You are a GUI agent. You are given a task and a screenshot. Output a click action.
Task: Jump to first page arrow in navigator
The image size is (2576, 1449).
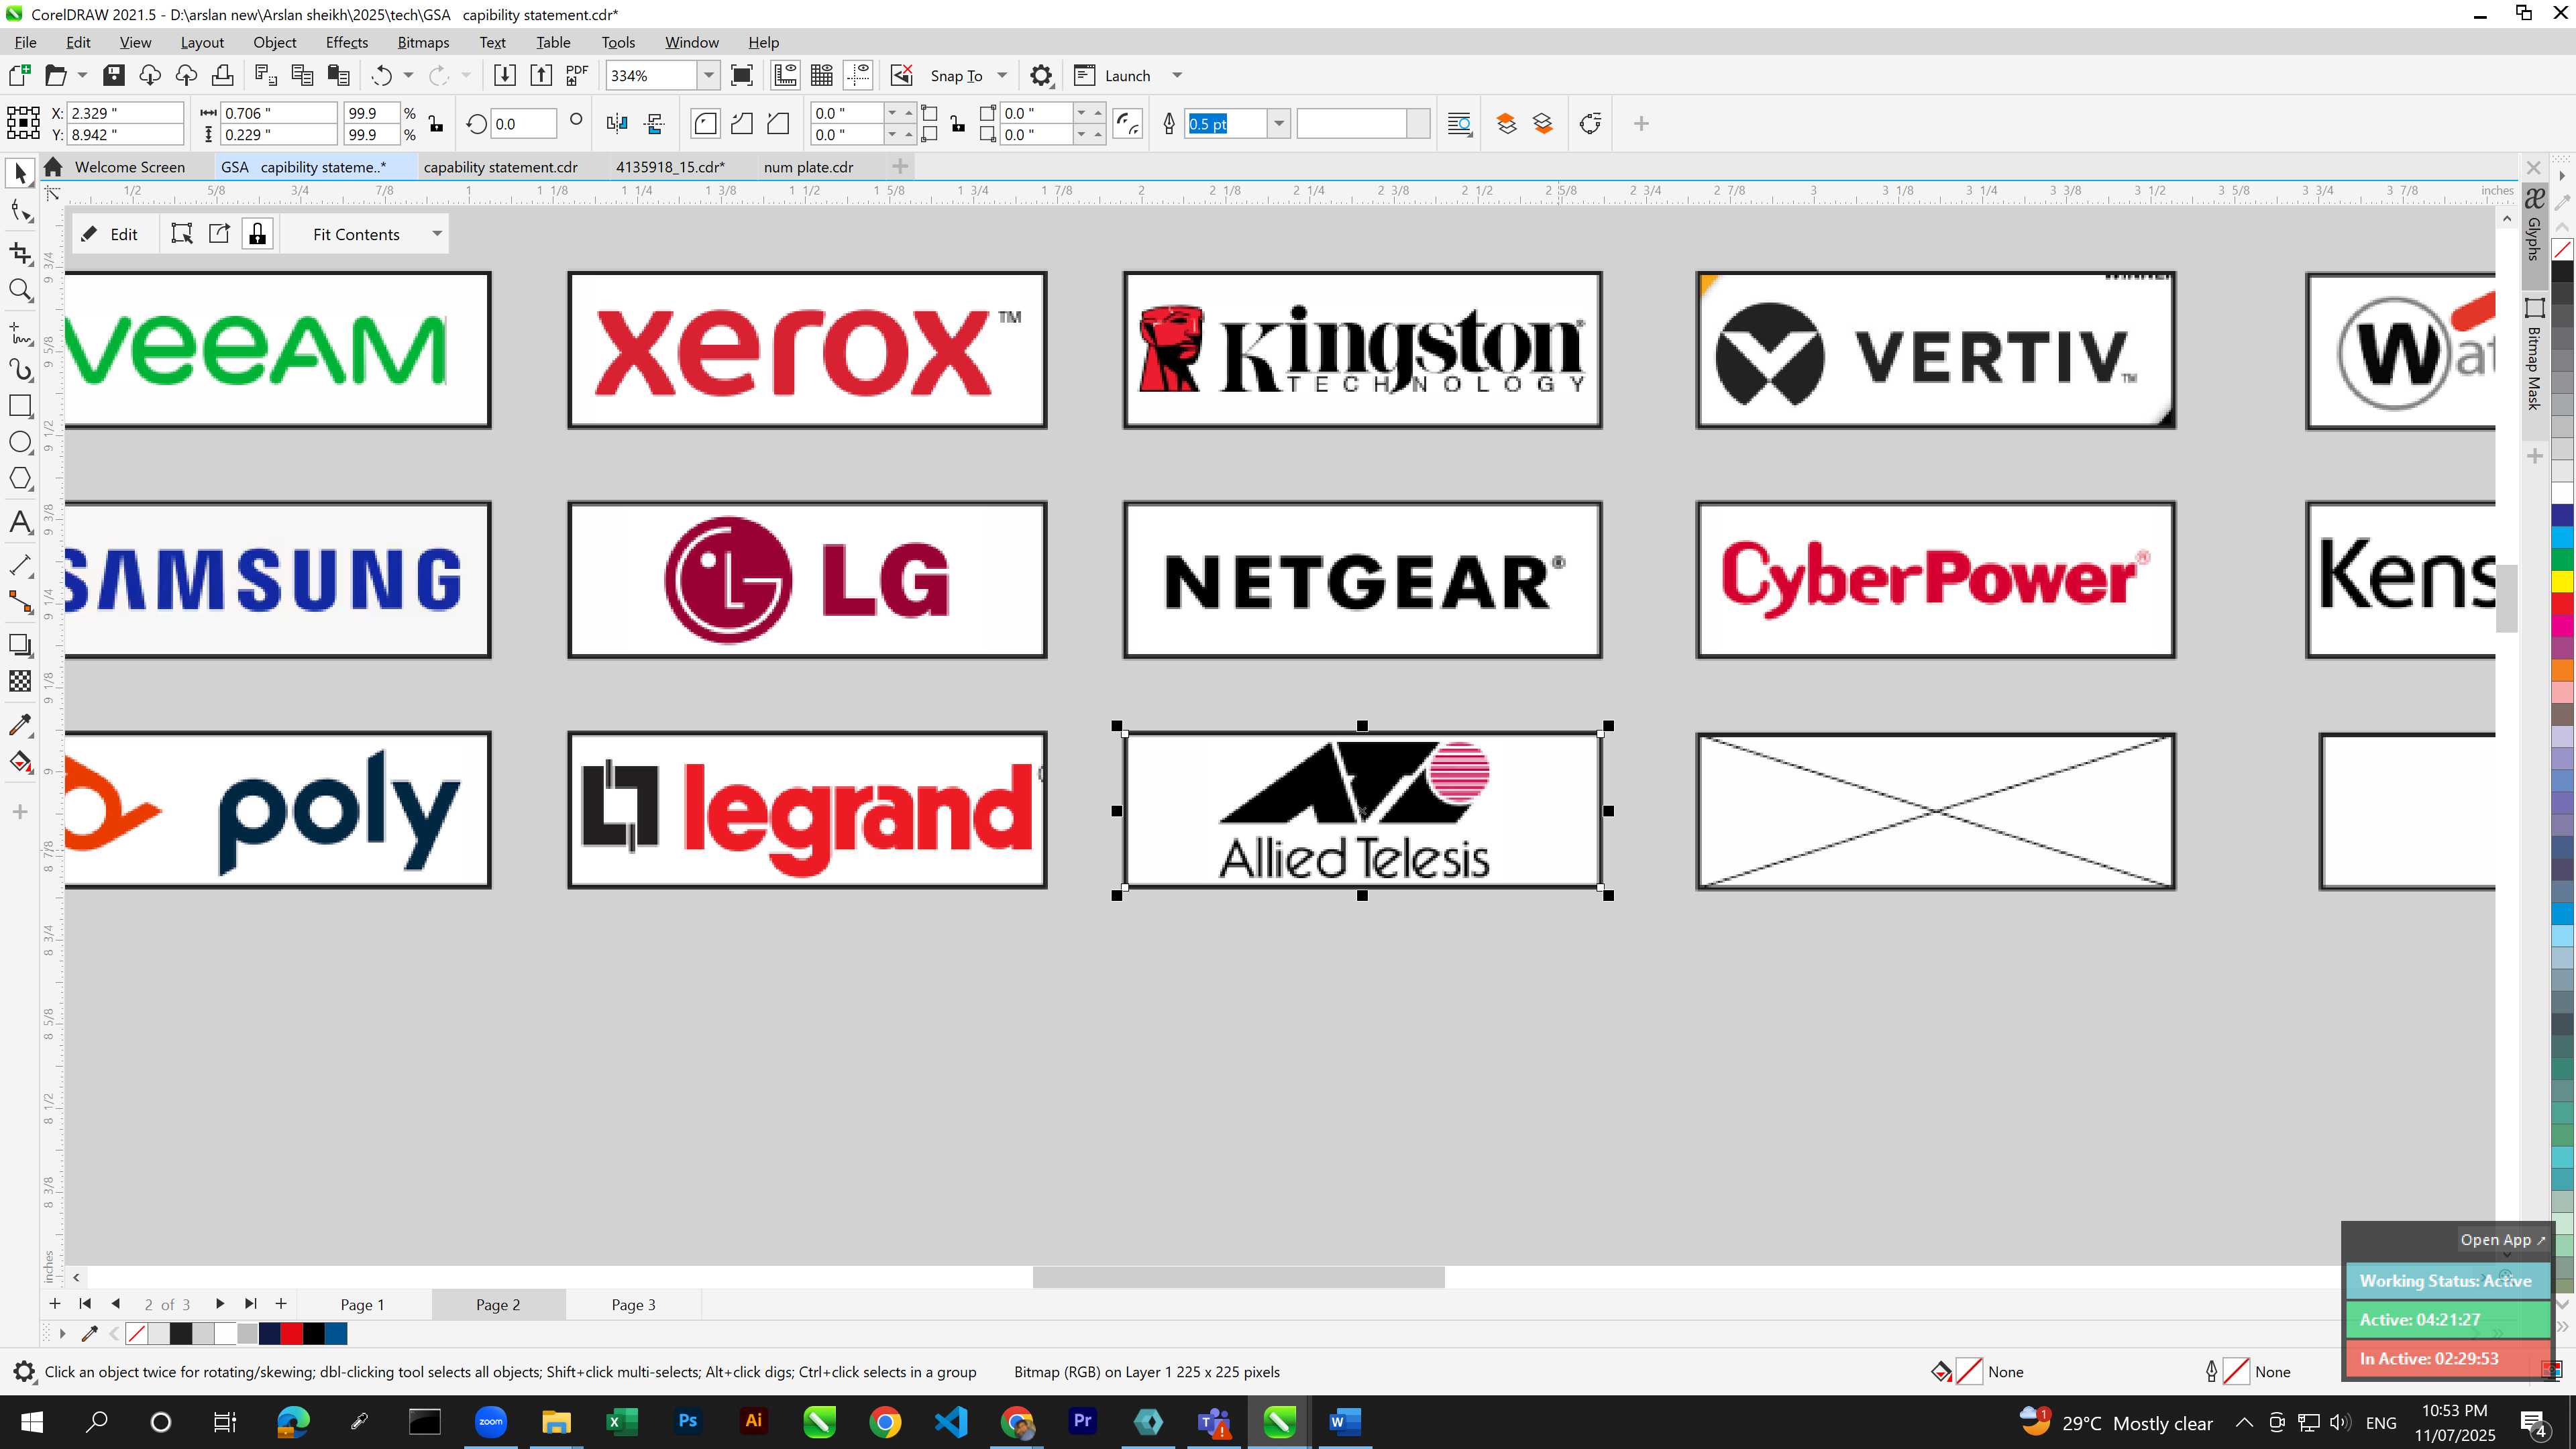point(85,1304)
